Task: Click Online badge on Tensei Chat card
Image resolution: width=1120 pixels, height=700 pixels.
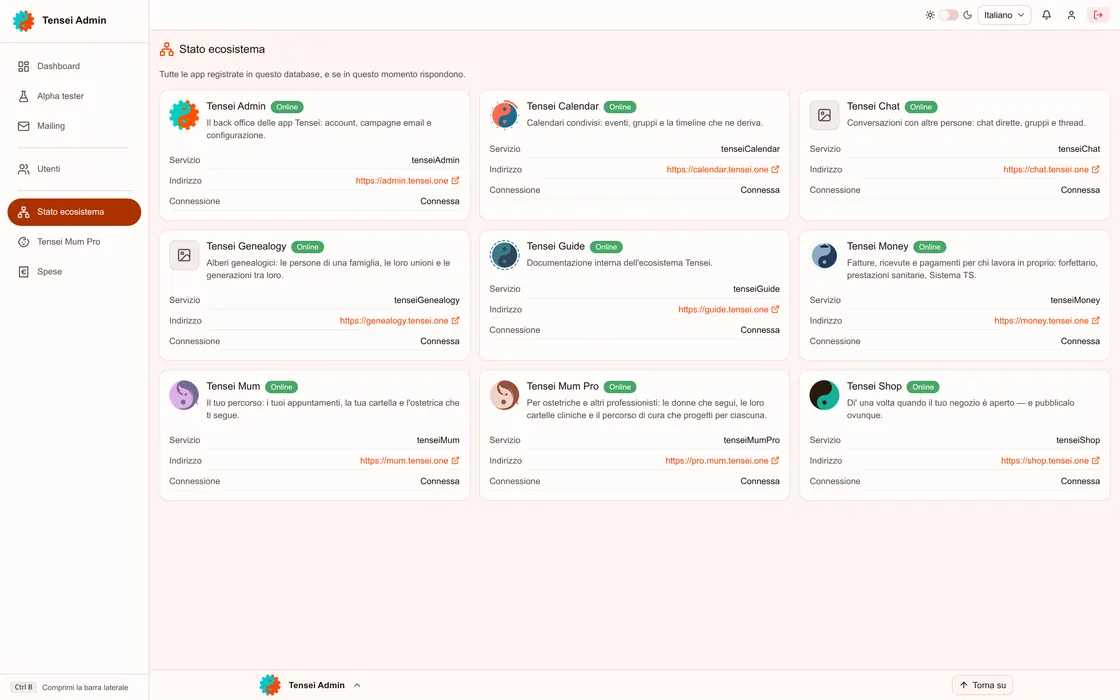Action: 921,107
